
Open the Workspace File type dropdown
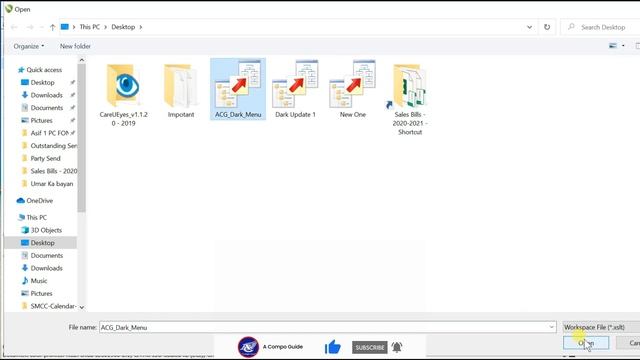(601, 327)
